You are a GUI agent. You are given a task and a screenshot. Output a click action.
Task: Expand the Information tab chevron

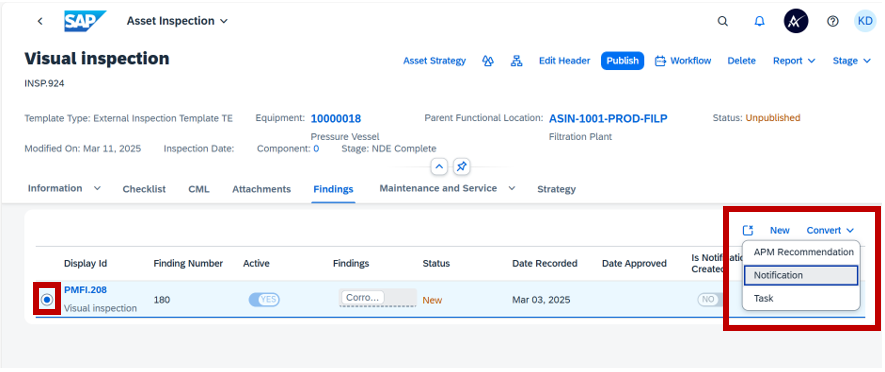[97, 188]
